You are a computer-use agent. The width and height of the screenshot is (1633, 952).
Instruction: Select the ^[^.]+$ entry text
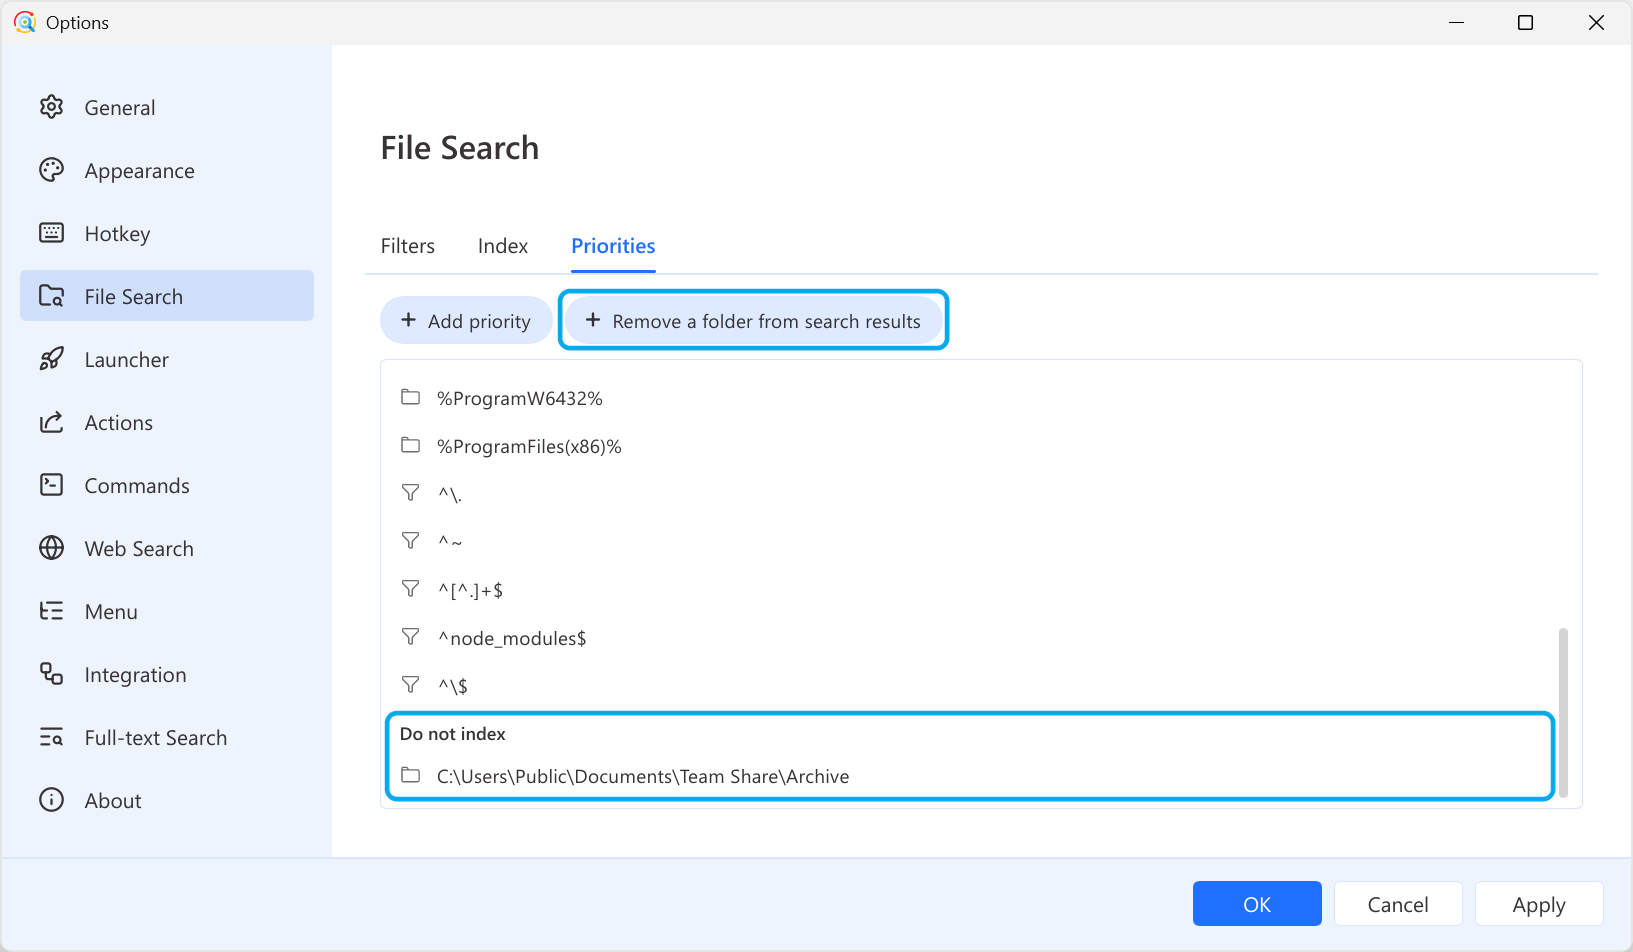[x=470, y=590]
